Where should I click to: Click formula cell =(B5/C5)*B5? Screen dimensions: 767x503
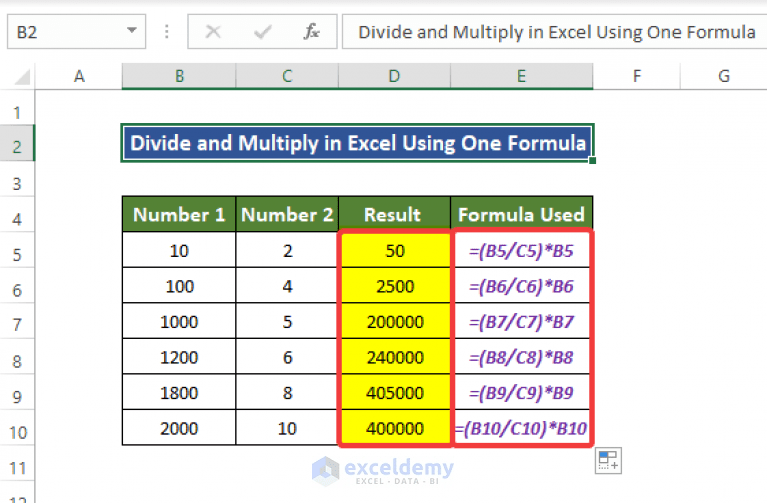coord(521,250)
